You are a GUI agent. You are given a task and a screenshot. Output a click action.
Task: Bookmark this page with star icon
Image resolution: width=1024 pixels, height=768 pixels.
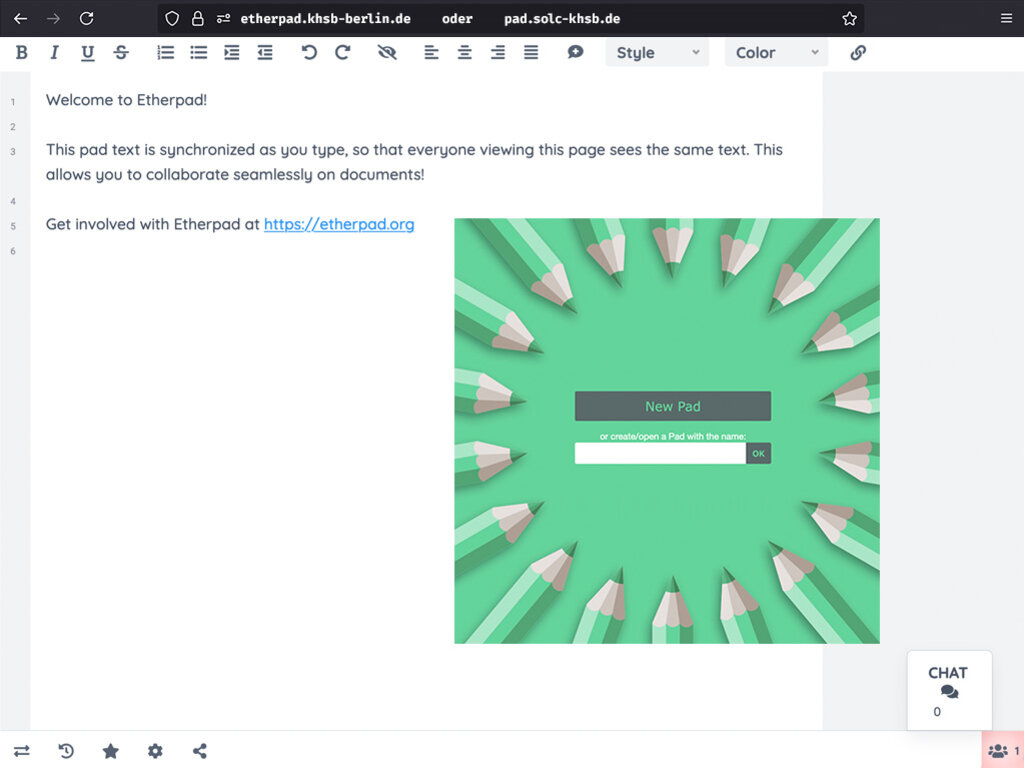coord(849,18)
